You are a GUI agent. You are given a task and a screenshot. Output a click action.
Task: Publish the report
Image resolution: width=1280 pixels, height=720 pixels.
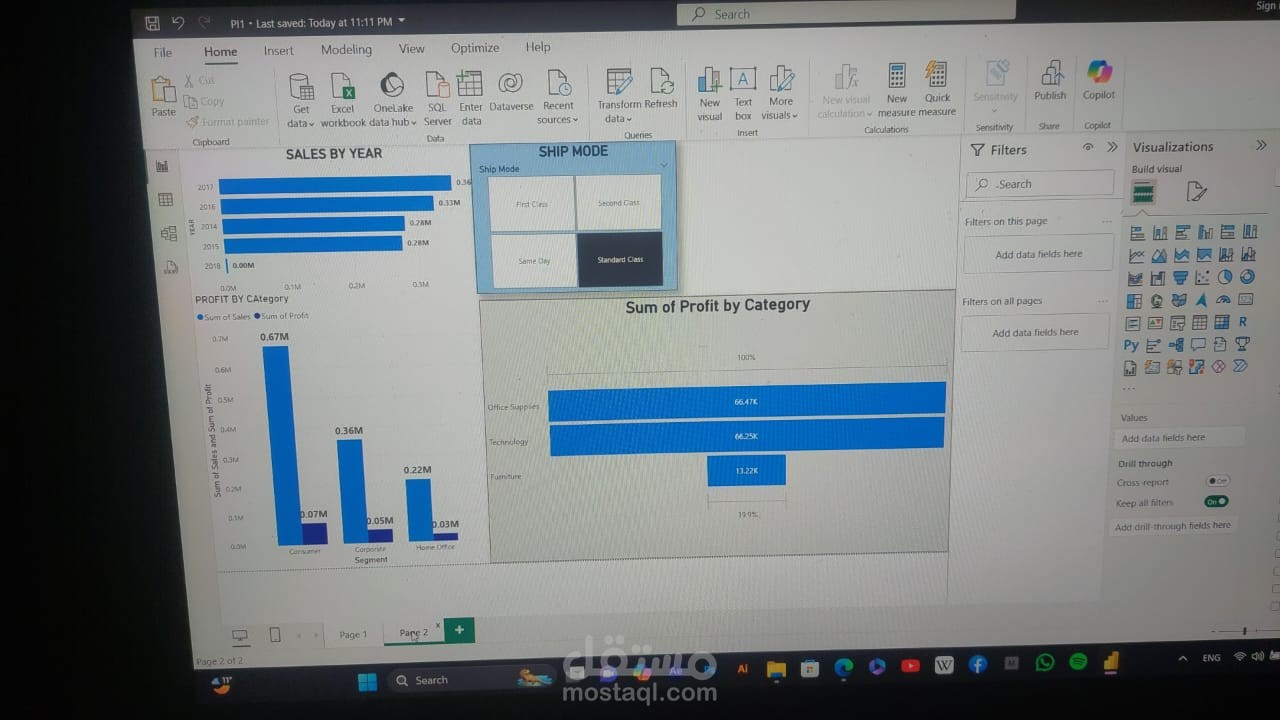1050,81
